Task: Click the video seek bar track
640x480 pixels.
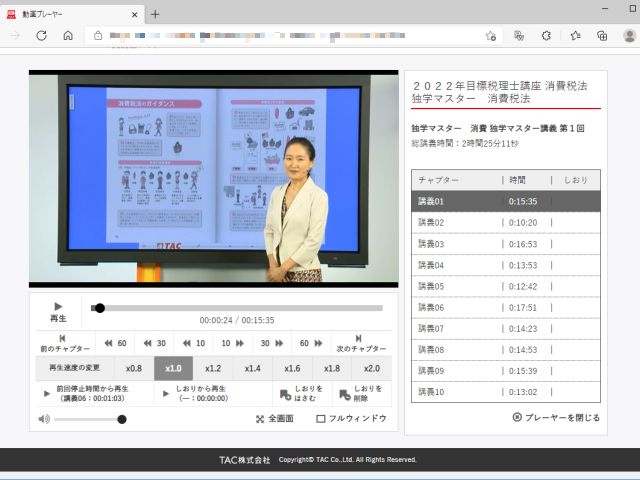Action: pyautogui.click(x=240, y=308)
